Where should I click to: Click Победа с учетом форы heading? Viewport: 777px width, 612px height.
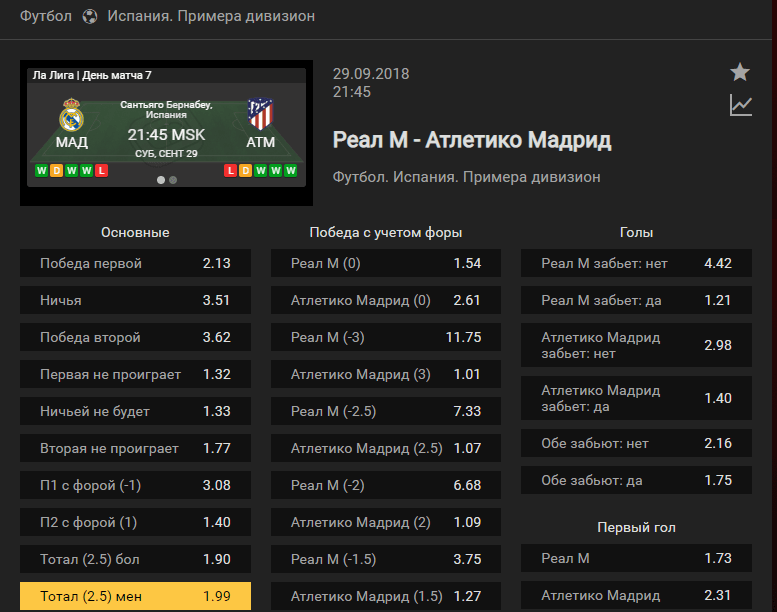386,232
